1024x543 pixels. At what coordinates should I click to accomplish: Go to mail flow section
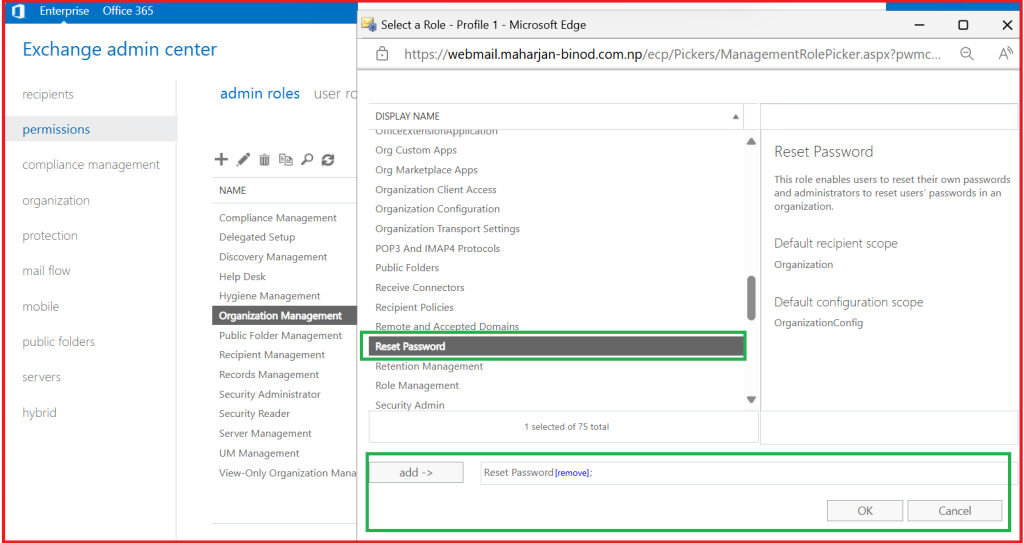pyautogui.click(x=46, y=271)
